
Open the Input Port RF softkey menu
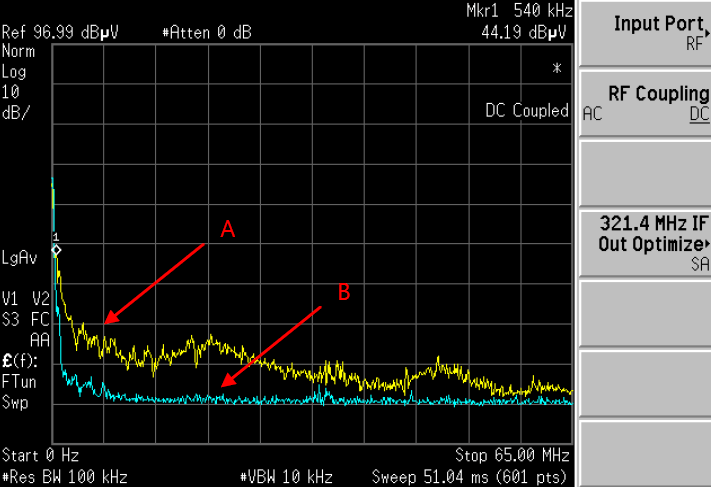(x=645, y=32)
